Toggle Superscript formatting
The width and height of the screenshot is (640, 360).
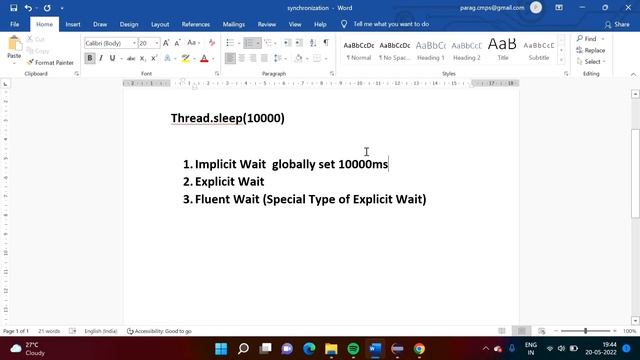click(154, 58)
